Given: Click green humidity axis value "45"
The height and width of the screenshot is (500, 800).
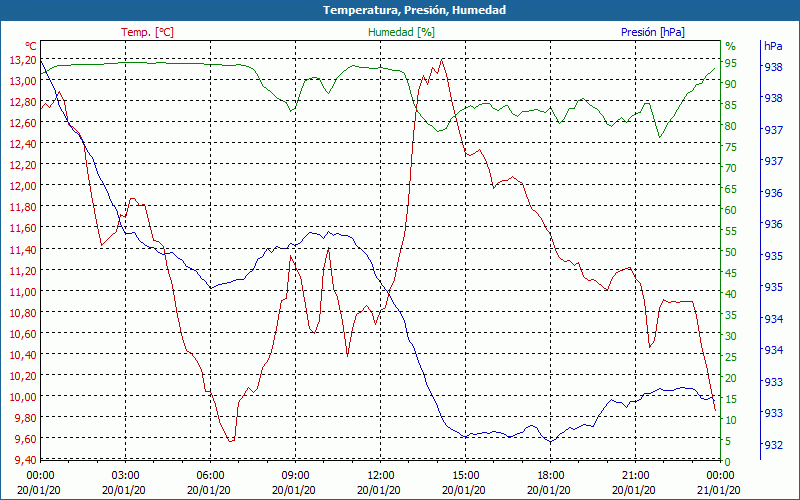Looking at the screenshot, I should point(731,273).
